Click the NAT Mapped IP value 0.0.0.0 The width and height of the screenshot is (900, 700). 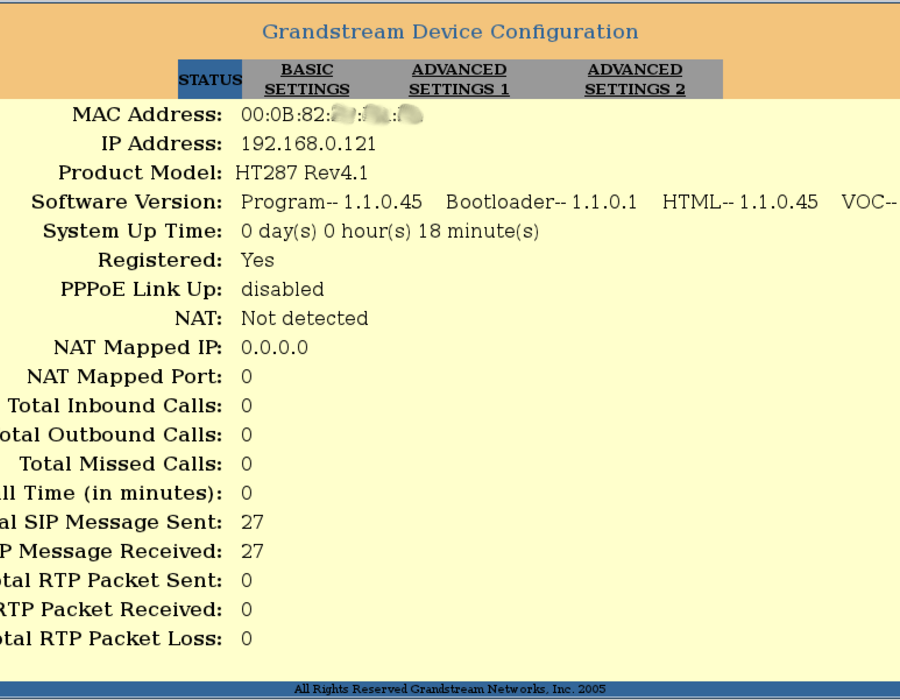pos(274,348)
